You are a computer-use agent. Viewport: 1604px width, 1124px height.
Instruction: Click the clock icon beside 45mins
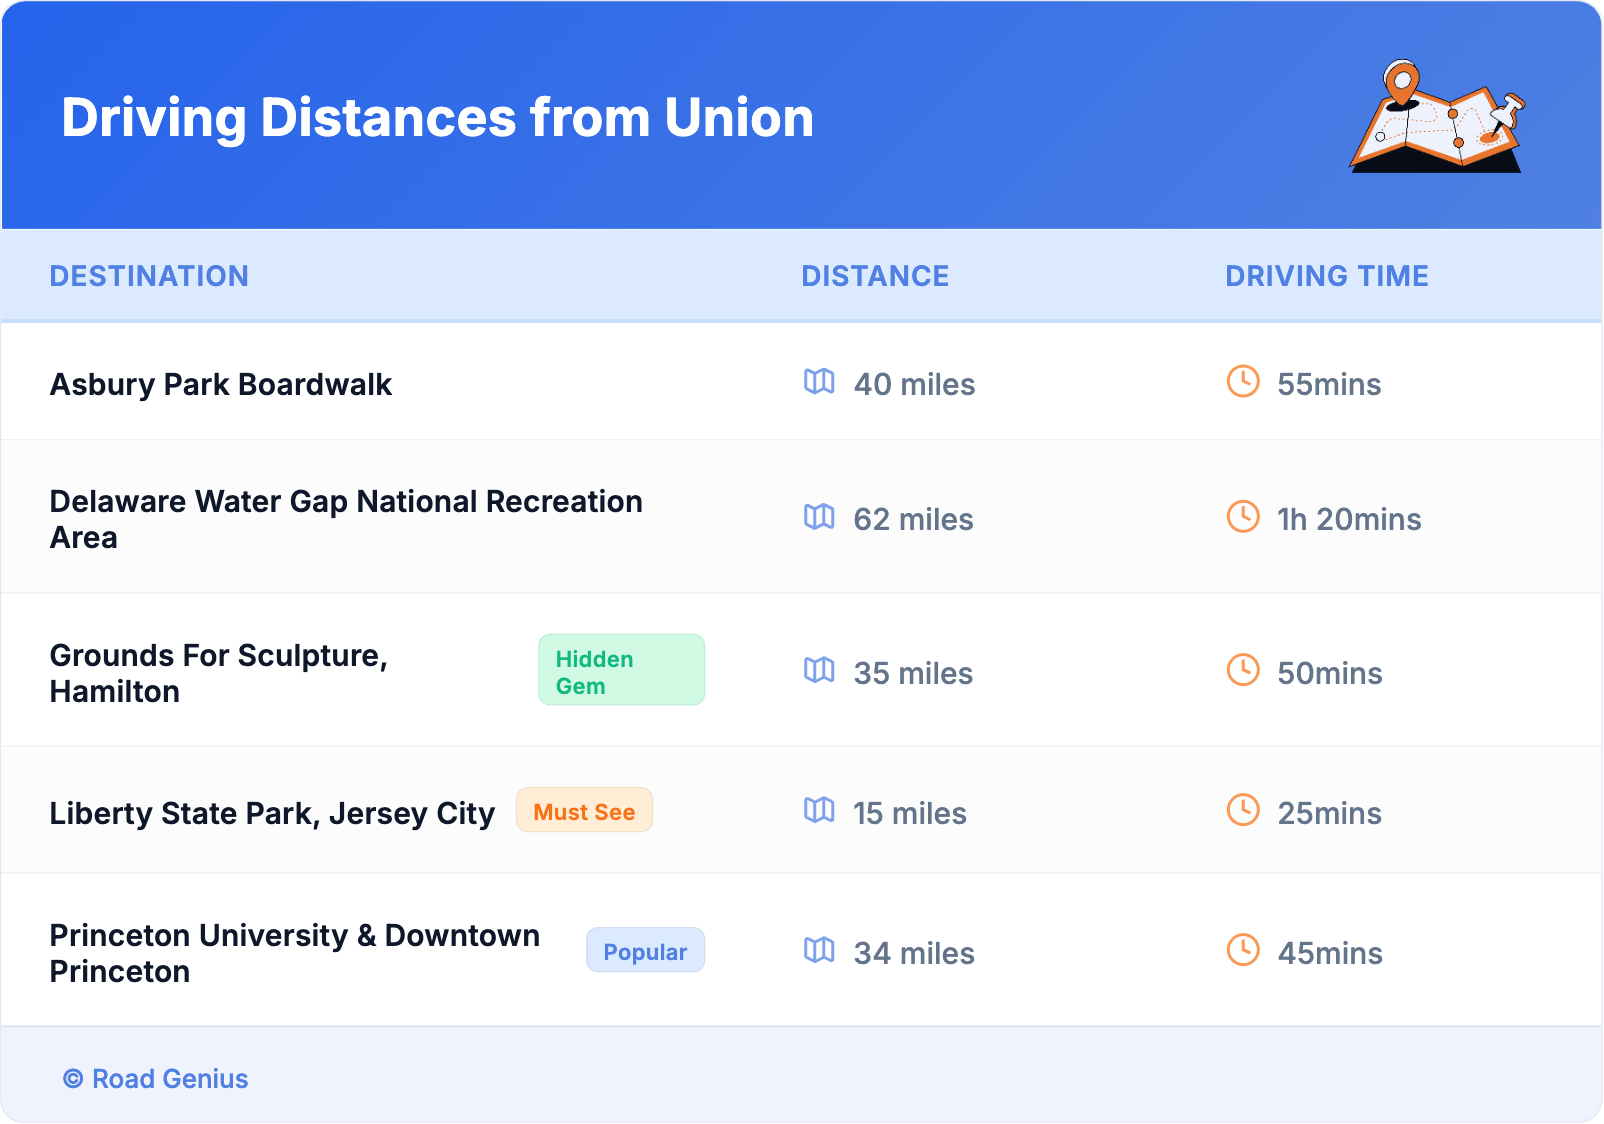tap(1243, 951)
